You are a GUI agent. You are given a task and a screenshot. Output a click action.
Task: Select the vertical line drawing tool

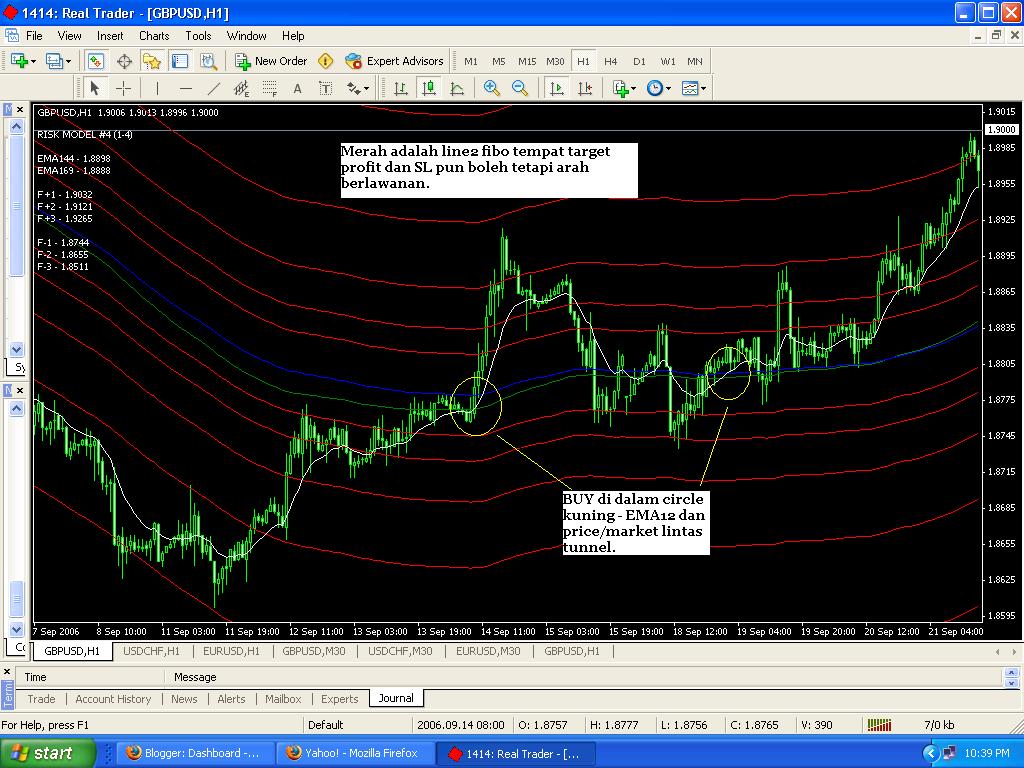(157, 88)
